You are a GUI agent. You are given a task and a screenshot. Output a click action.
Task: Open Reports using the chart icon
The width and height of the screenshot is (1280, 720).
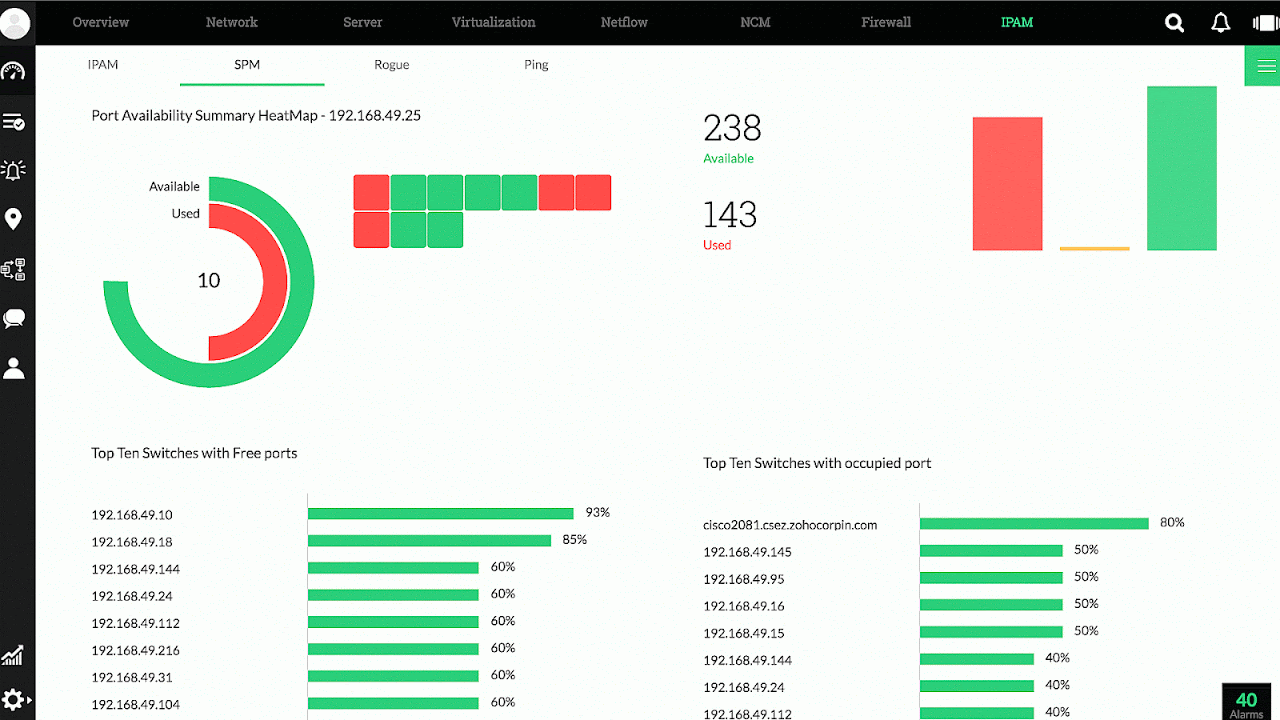click(14, 656)
